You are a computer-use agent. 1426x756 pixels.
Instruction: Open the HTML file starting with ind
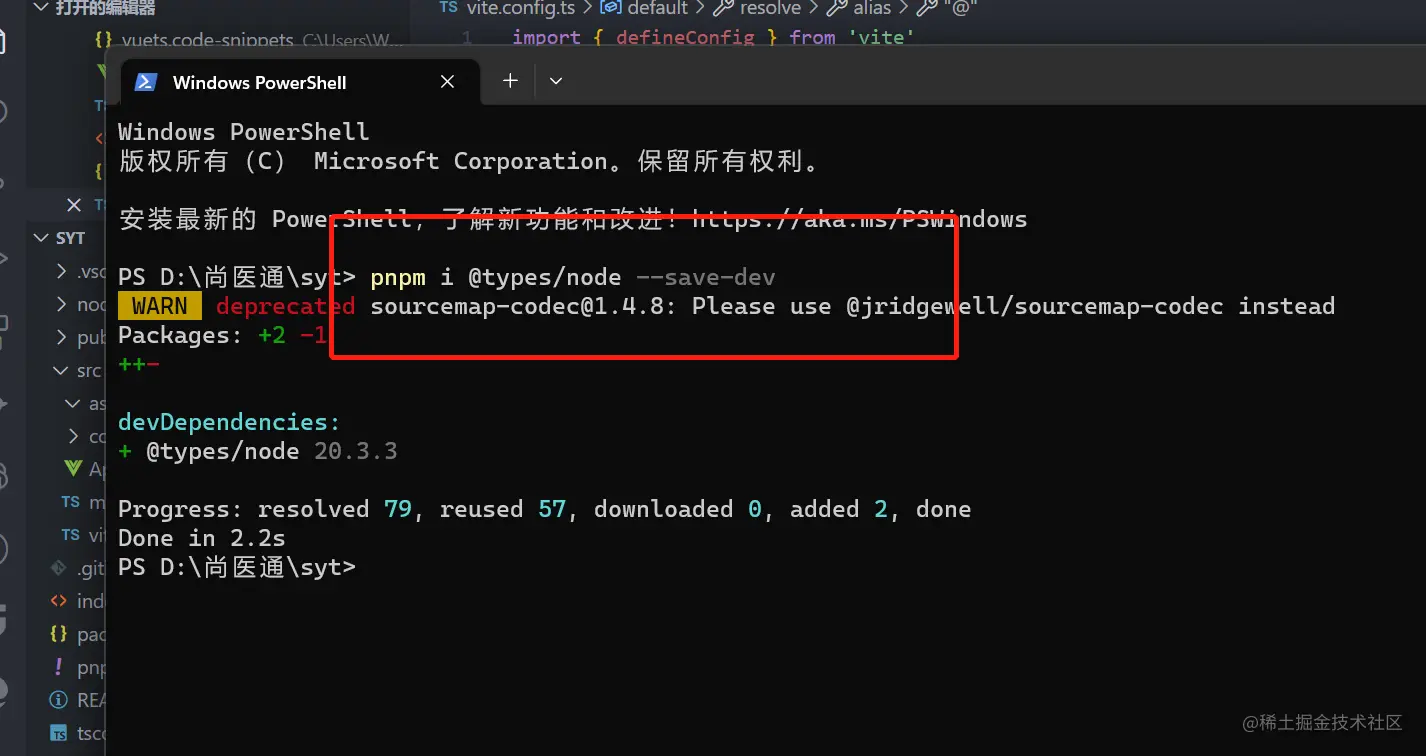(x=91, y=601)
